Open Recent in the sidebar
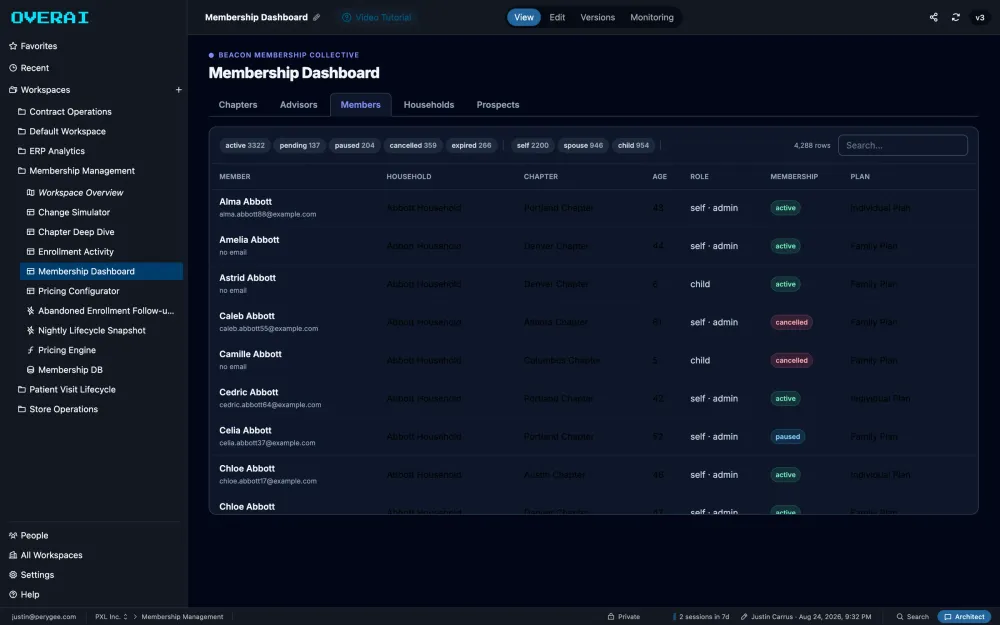 click(x=29, y=68)
